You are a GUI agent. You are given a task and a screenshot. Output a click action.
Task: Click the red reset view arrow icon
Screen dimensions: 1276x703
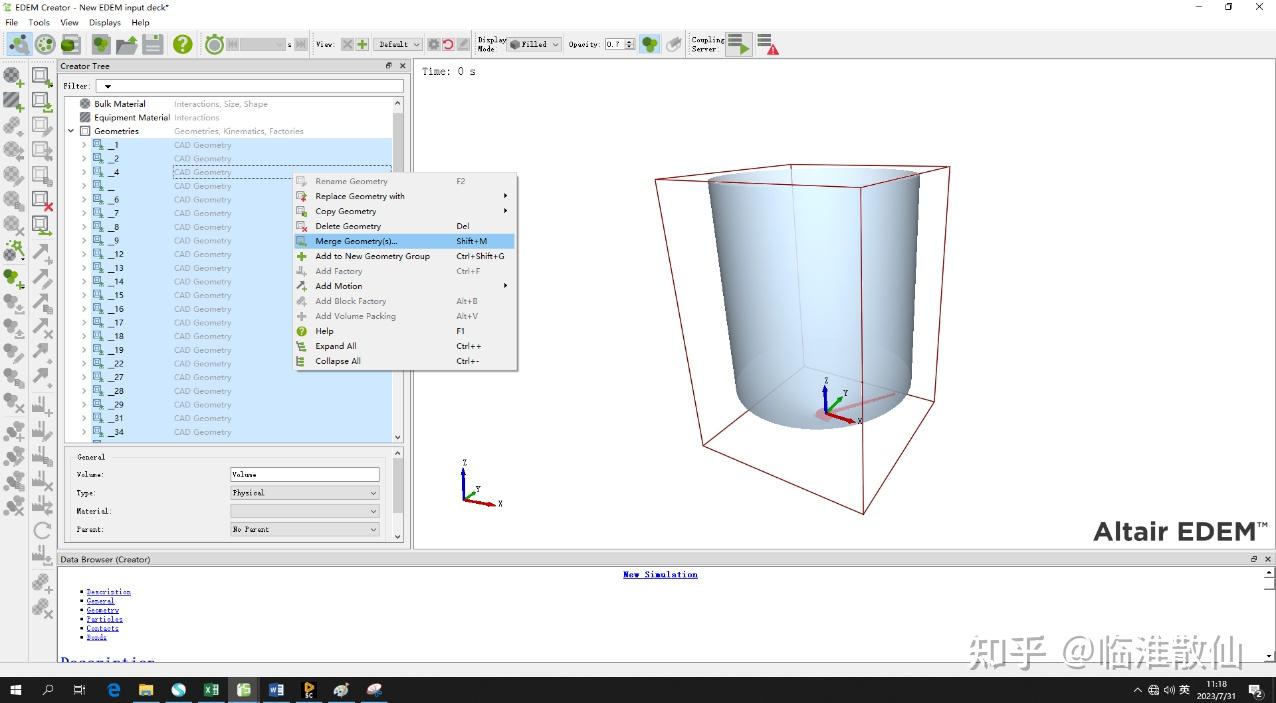click(448, 44)
